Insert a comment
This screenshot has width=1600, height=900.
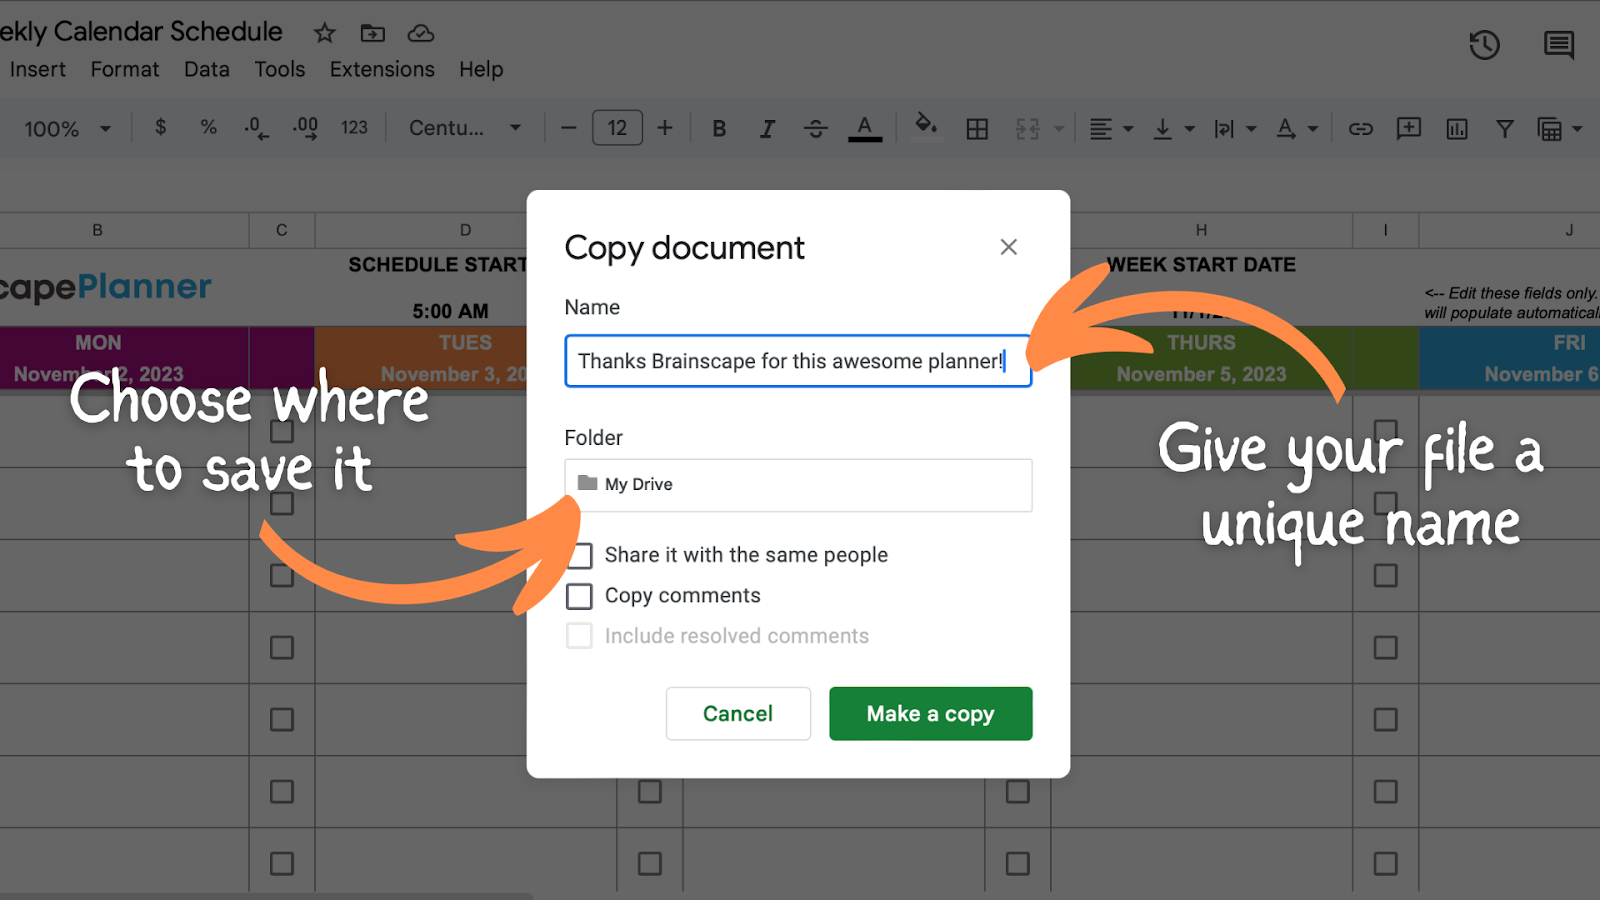[1408, 128]
